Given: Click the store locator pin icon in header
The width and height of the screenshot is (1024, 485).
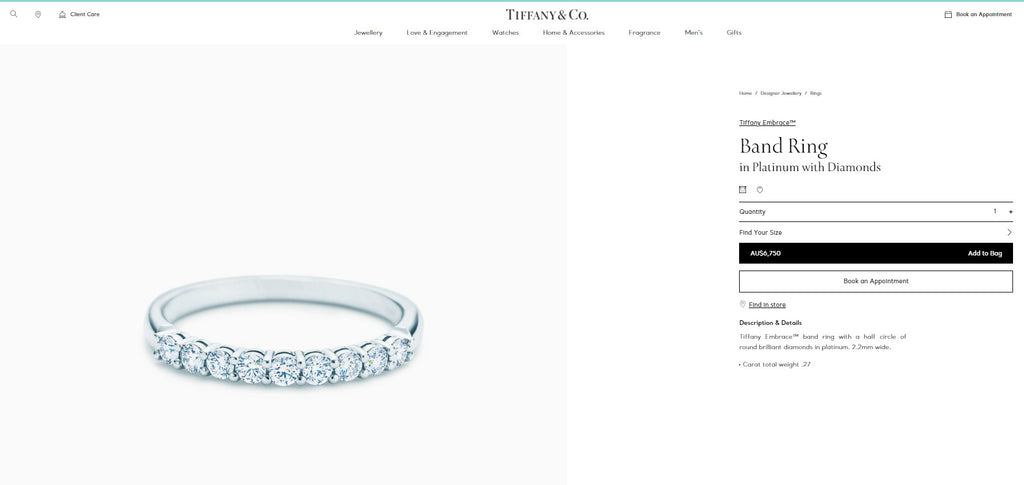Looking at the screenshot, I should (38, 14).
